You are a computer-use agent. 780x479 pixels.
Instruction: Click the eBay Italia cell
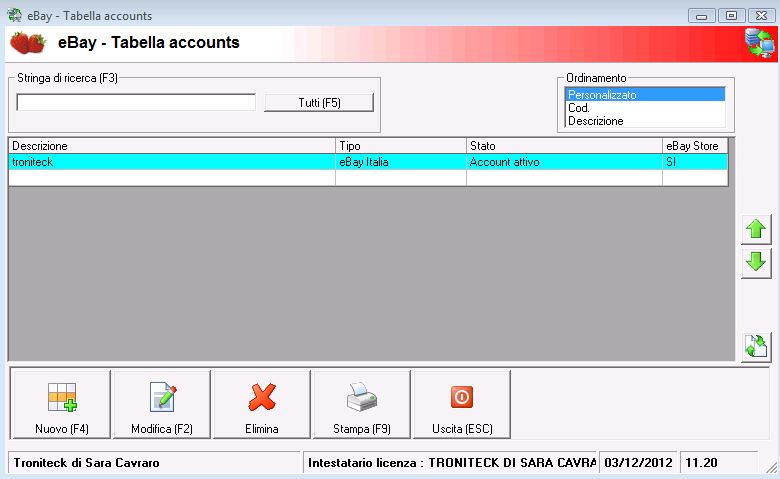point(401,162)
